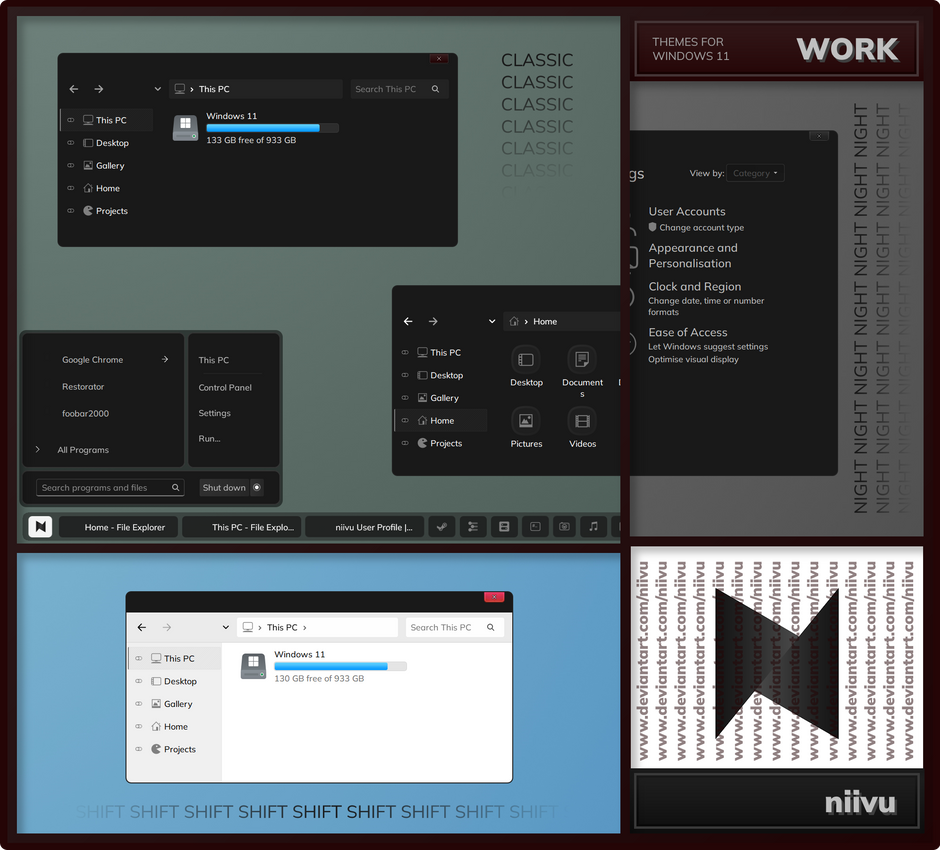Open This PC from start menu right column
Screen dimensions: 940x850
[x=213, y=360]
